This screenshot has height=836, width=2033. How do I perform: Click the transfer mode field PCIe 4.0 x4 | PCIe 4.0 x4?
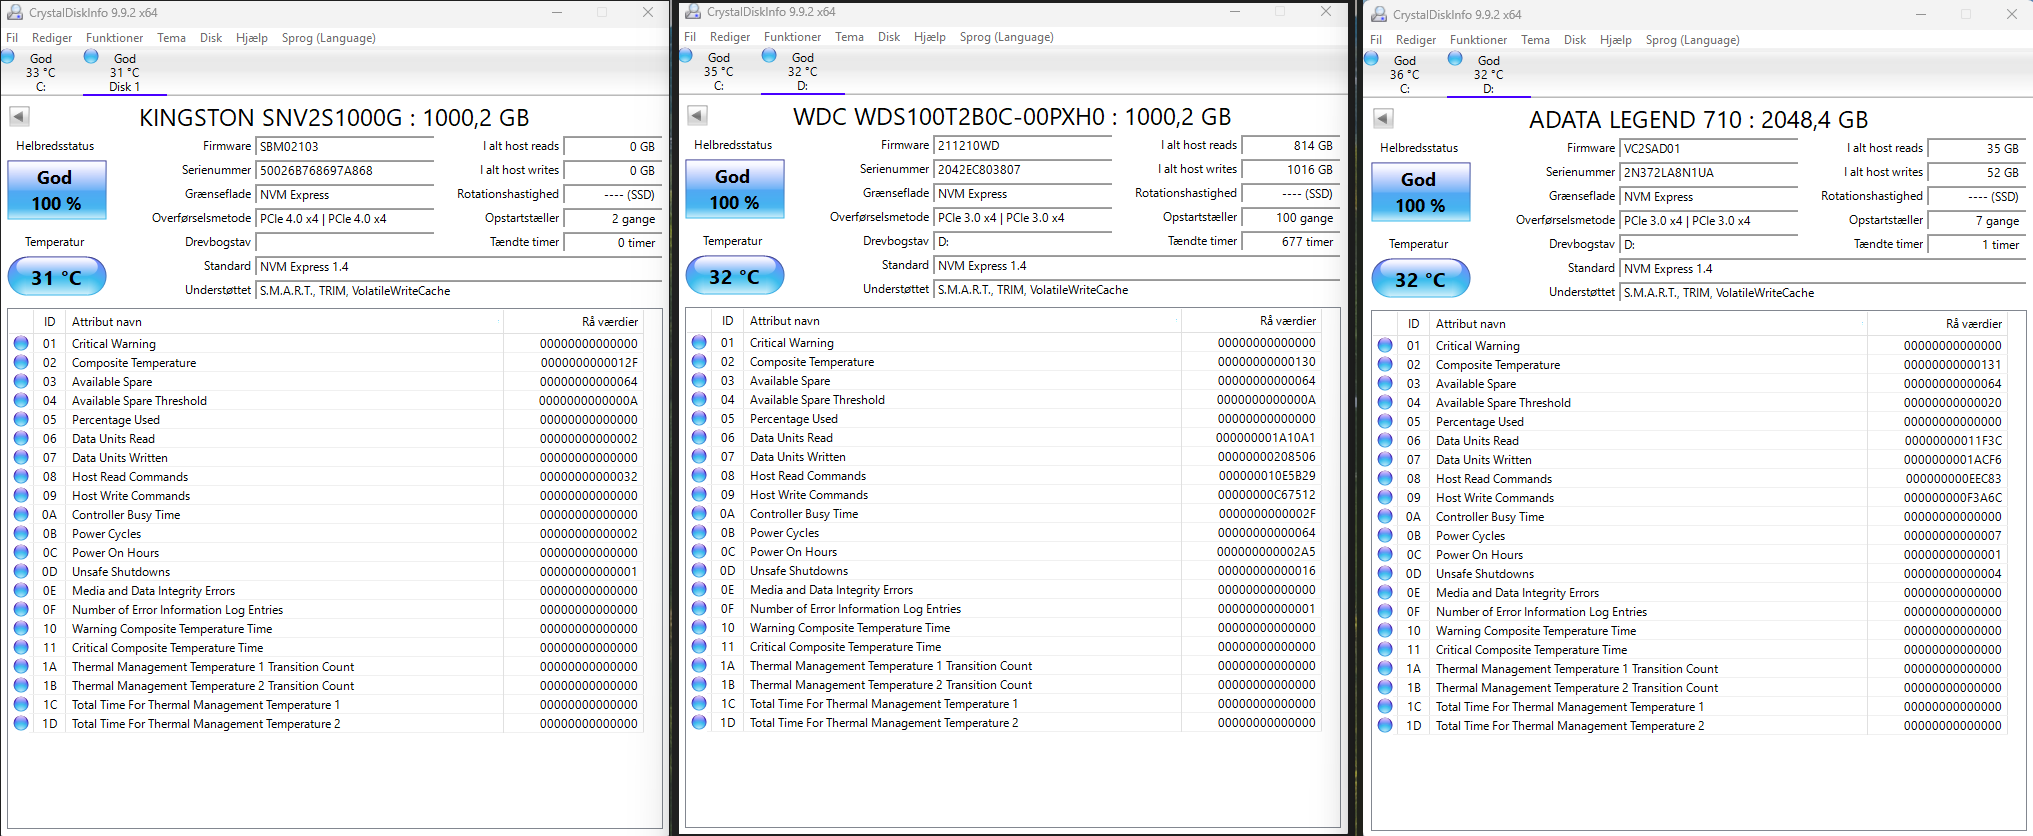point(345,218)
